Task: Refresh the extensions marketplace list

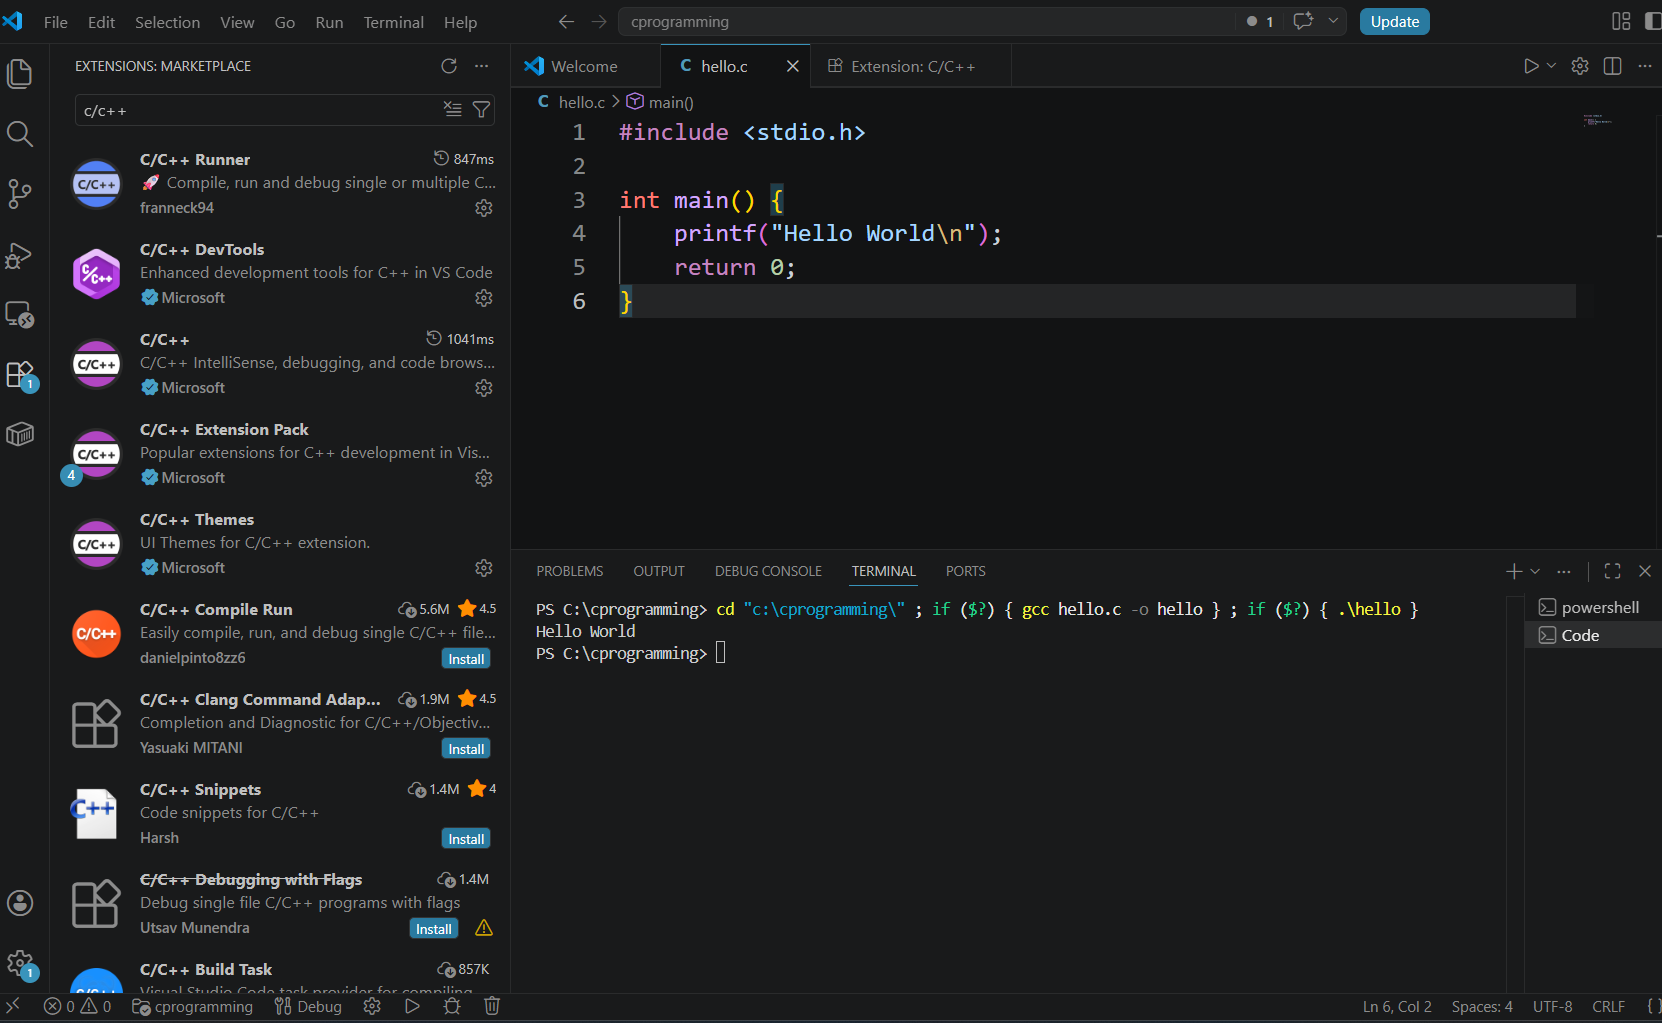Action: tap(449, 66)
